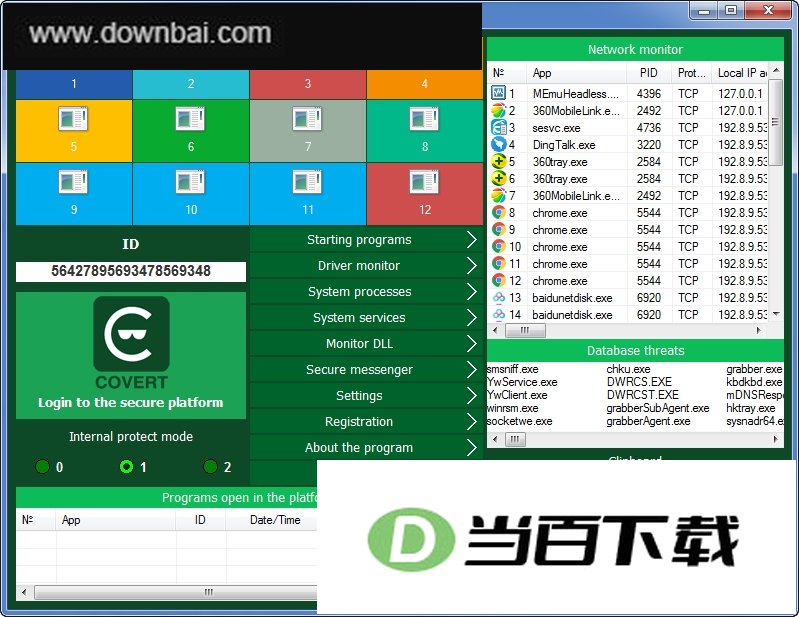This screenshot has width=799, height=617.
Task: Select socketwe.exe threat entry
Action: (x=519, y=421)
